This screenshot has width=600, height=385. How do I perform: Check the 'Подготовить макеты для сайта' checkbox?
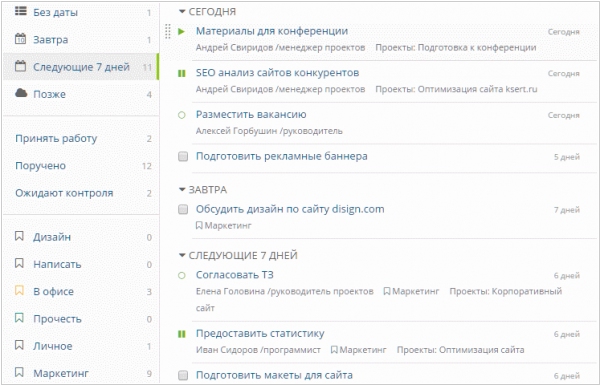[x=183, y=375]
